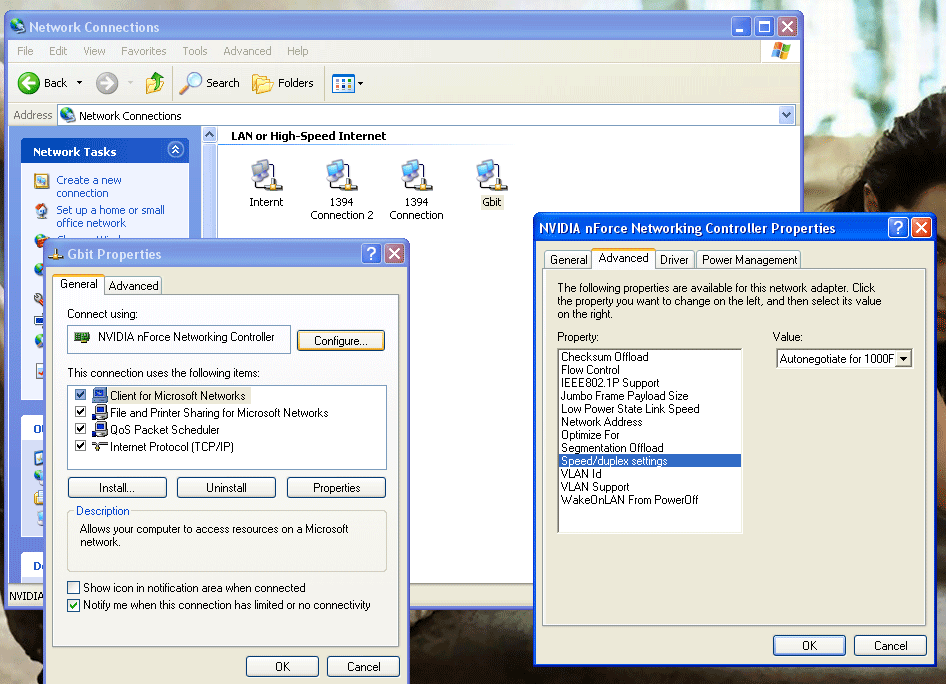This screenshot has width=946, height=684.
Task: Uncheck Client for Microsoft Networks
Action: point(80,395)
